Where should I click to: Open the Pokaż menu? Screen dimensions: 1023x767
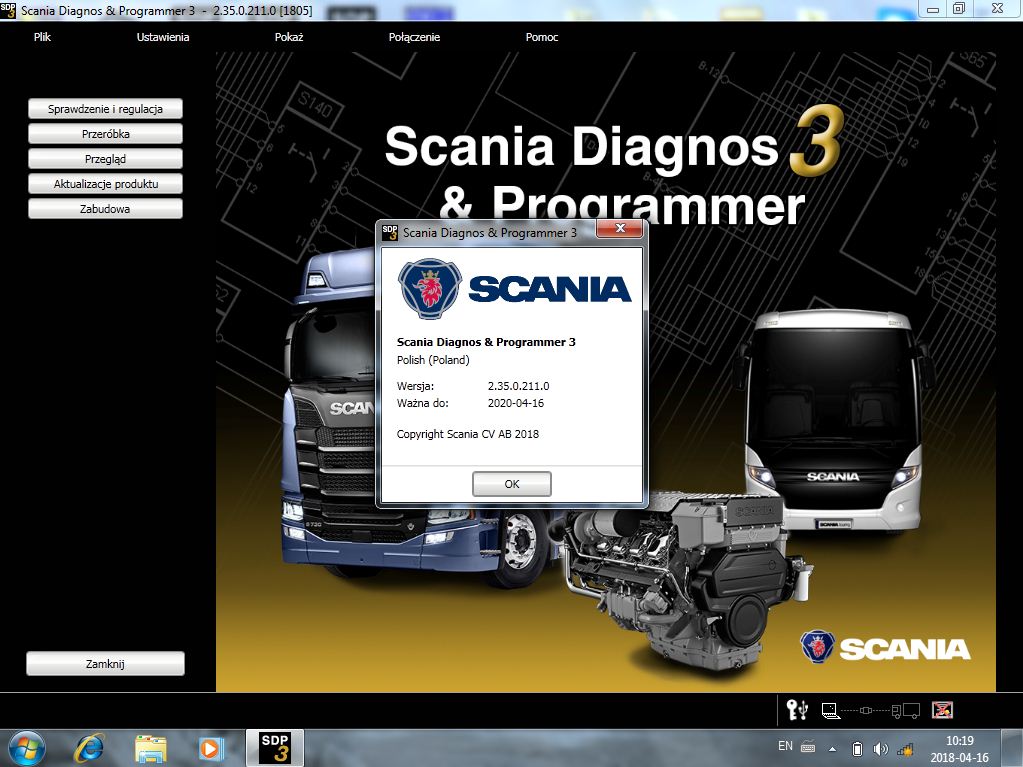(x=289, y=37)
